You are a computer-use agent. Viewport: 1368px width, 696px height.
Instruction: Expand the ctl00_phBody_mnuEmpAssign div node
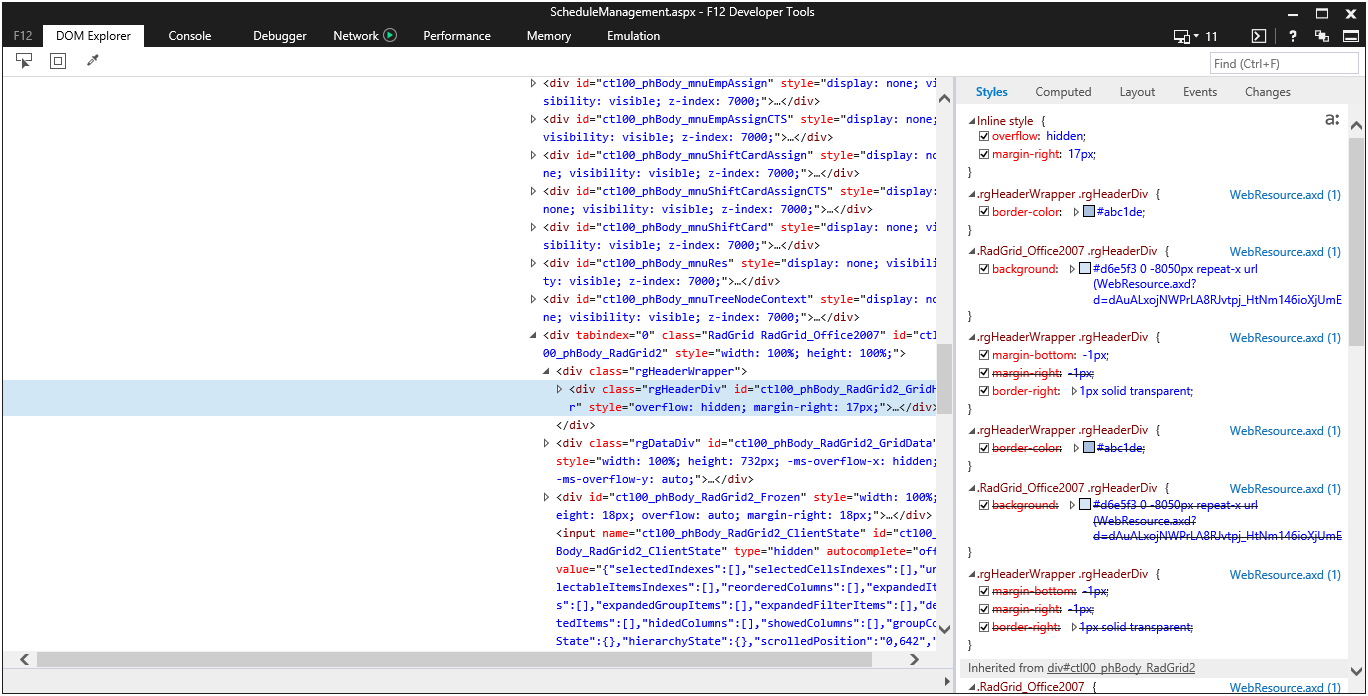click(x=533, y=83)
